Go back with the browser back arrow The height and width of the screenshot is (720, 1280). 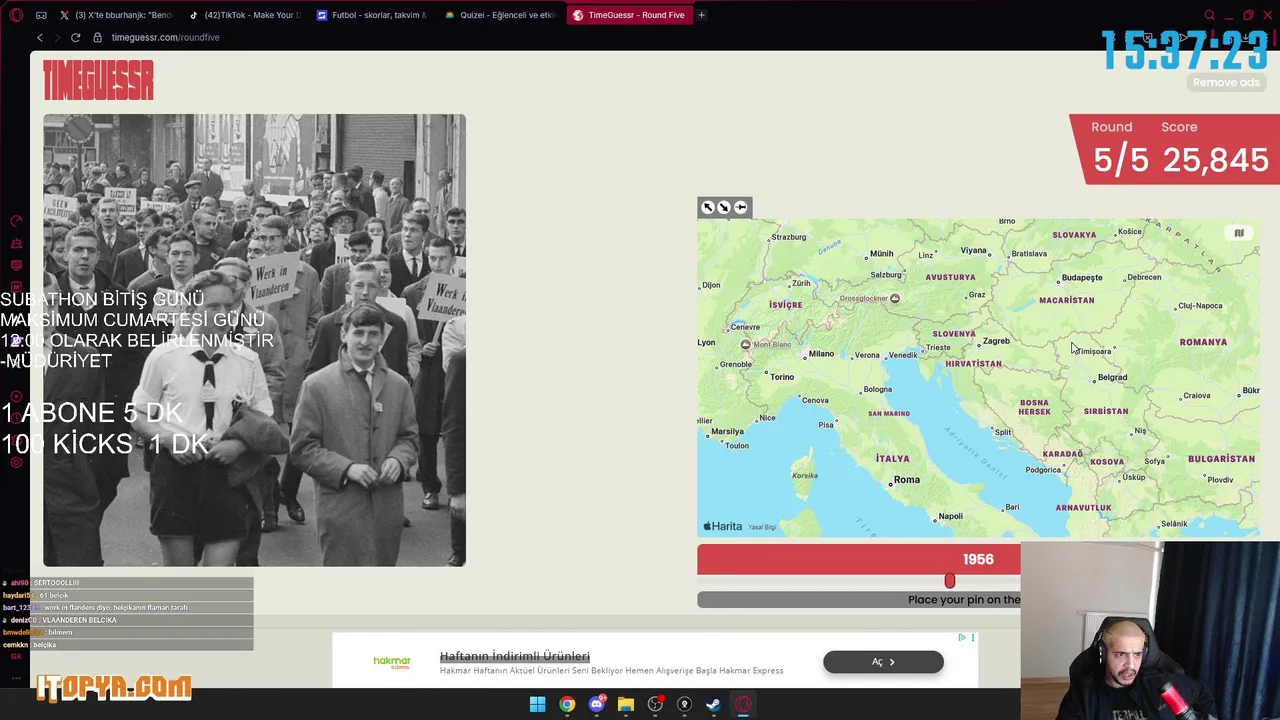(x=40, y=37)
